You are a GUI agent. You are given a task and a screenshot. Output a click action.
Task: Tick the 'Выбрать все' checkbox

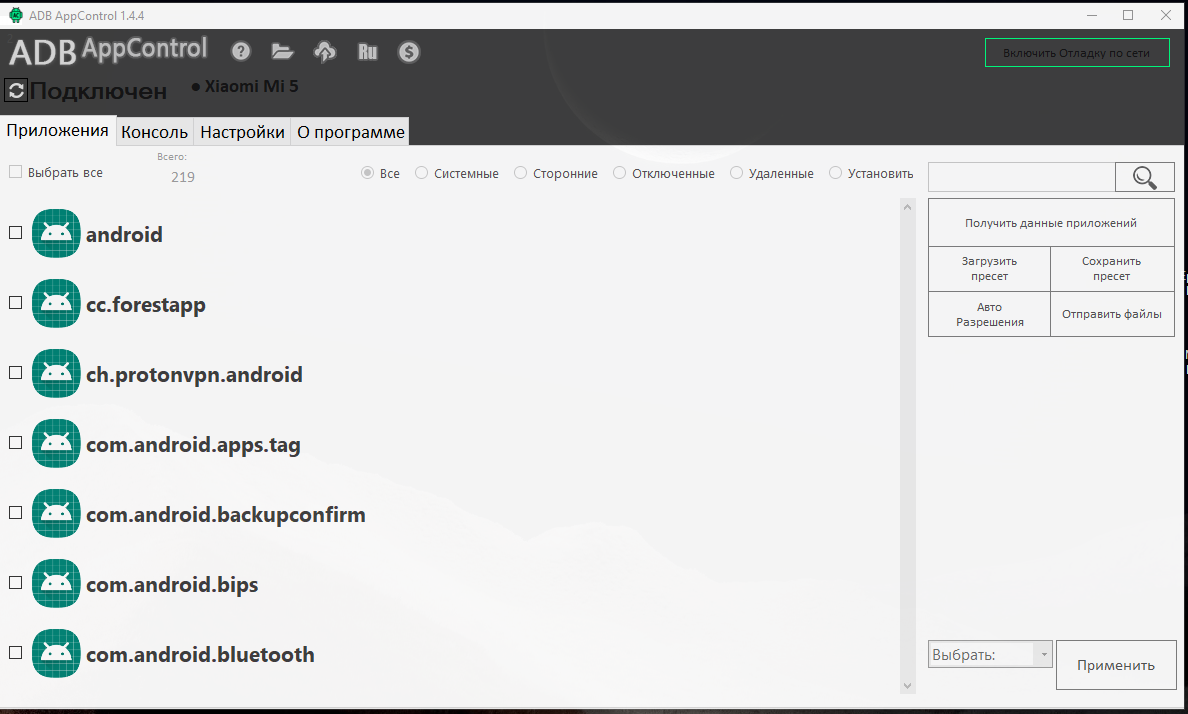click(15, 172)
